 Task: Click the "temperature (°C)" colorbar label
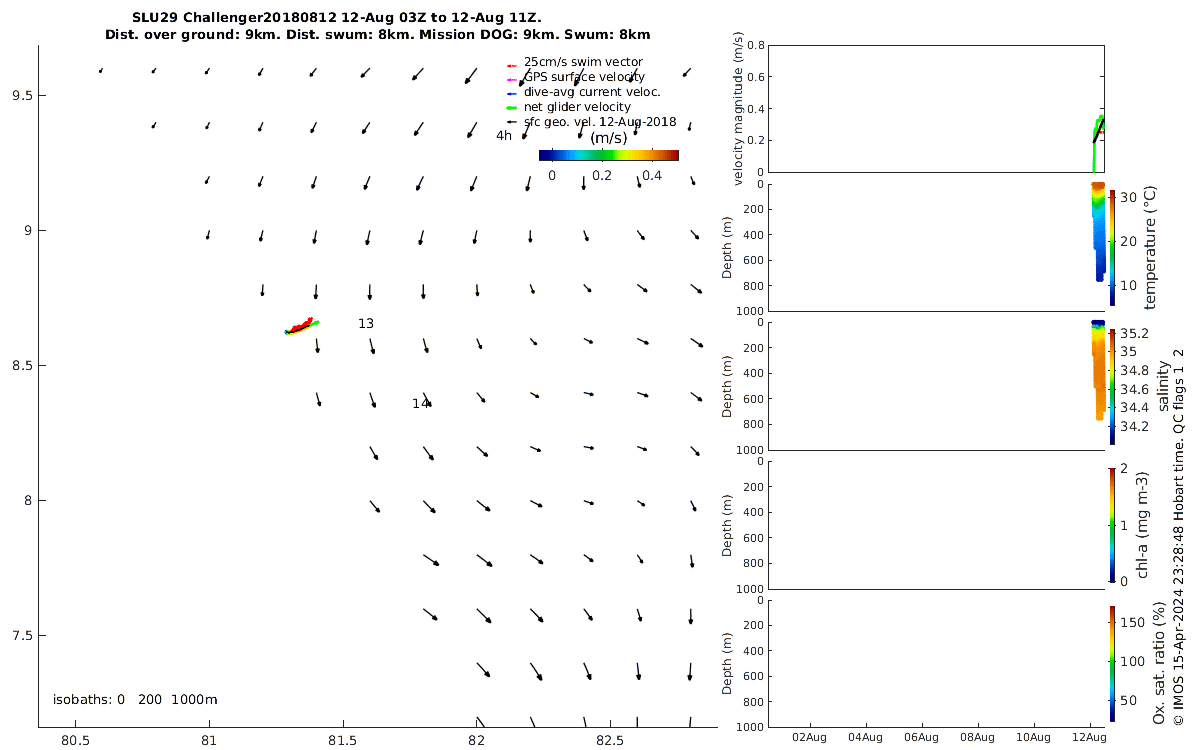point(1150,247)
